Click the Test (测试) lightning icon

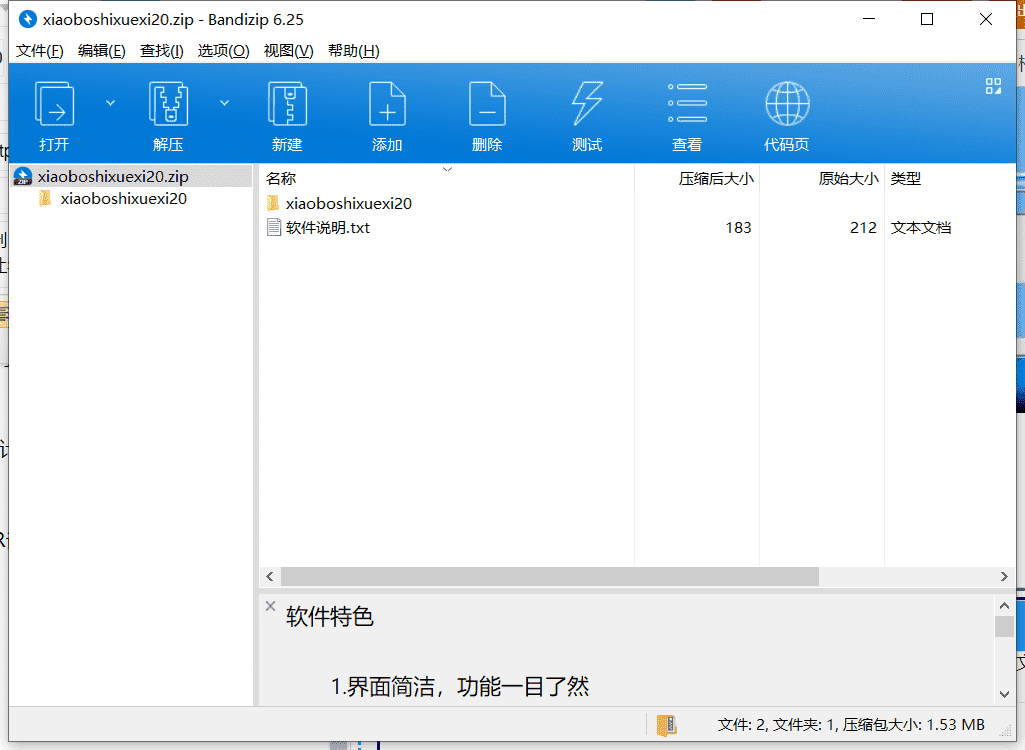587,104
